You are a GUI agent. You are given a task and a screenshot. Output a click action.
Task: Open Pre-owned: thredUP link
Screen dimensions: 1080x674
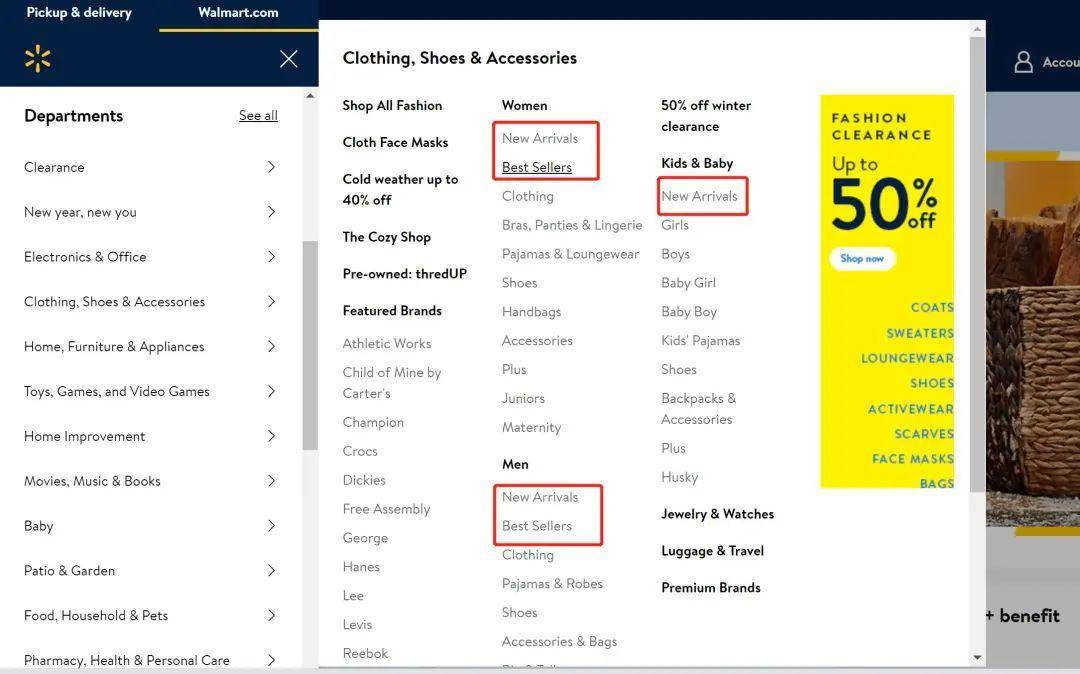(404, 273)
